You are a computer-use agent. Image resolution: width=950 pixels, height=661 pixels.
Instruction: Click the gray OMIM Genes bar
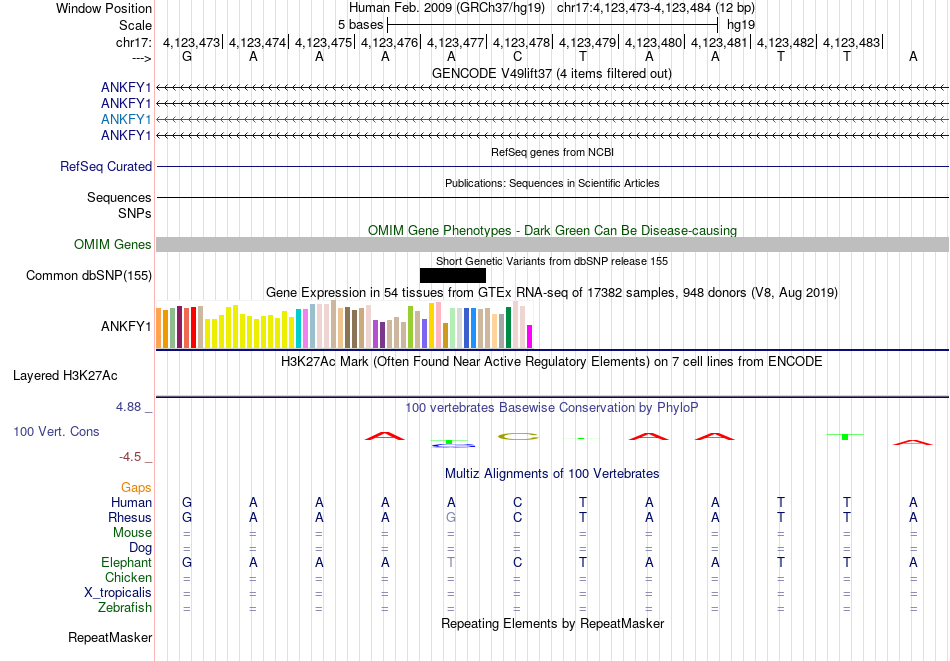[553, 244]
